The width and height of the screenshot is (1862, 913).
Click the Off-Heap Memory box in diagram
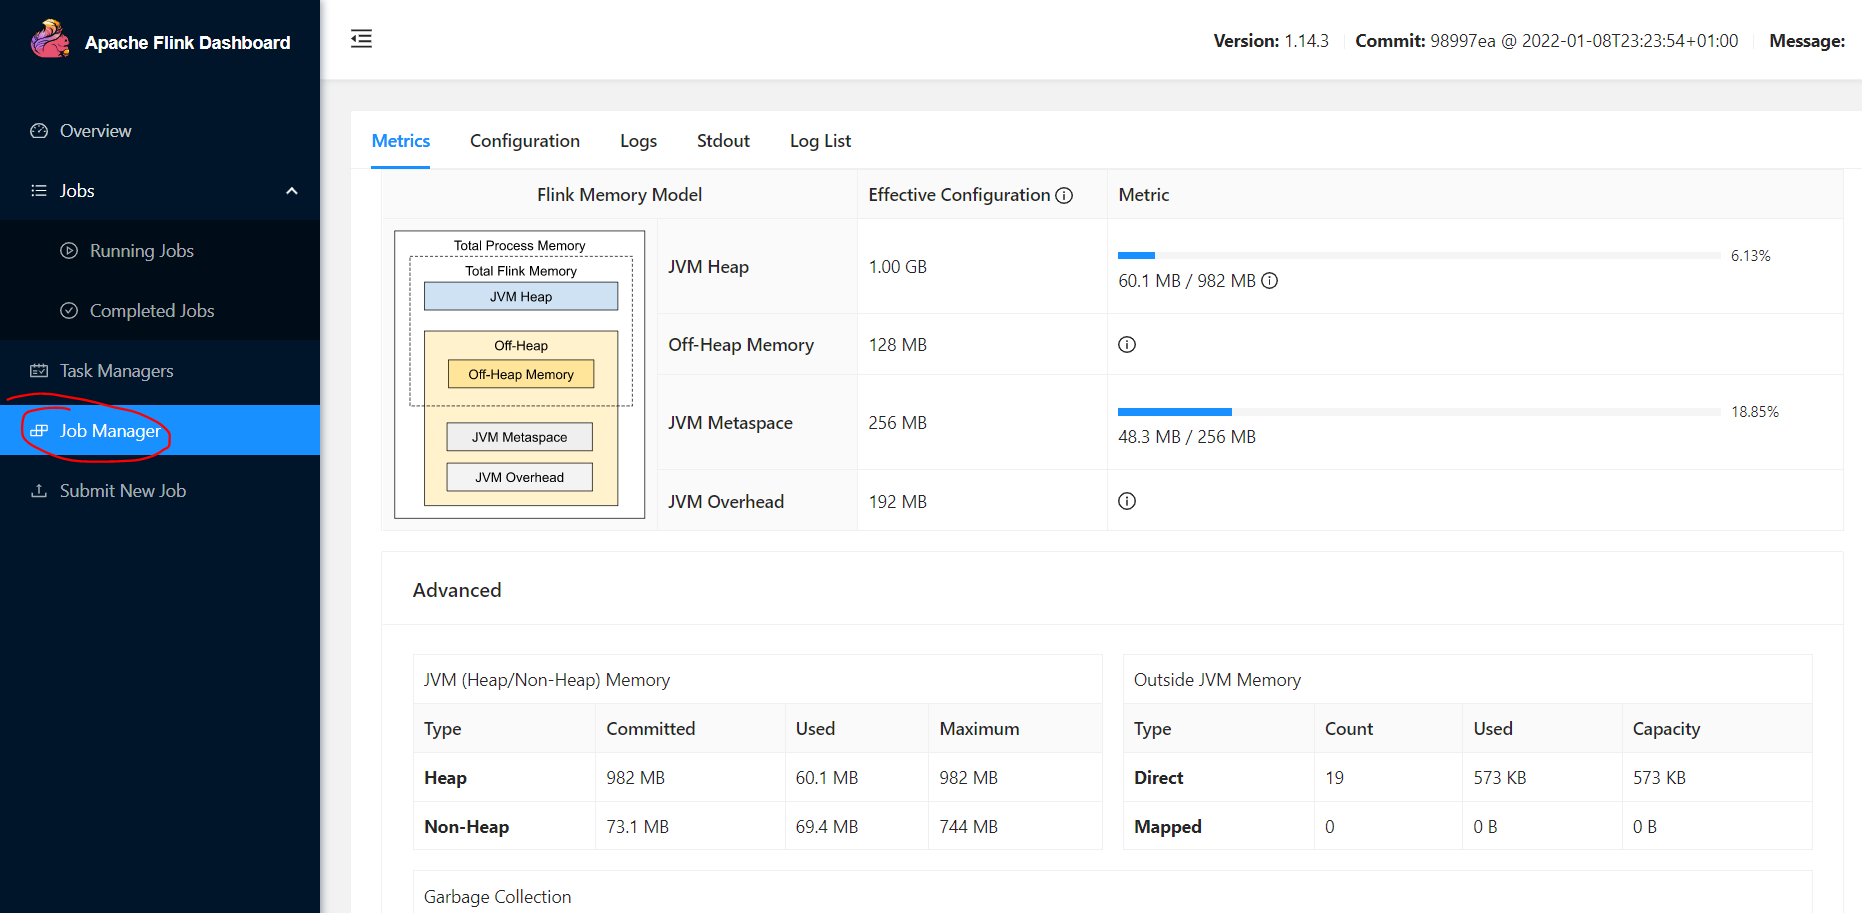pos(521,374)
